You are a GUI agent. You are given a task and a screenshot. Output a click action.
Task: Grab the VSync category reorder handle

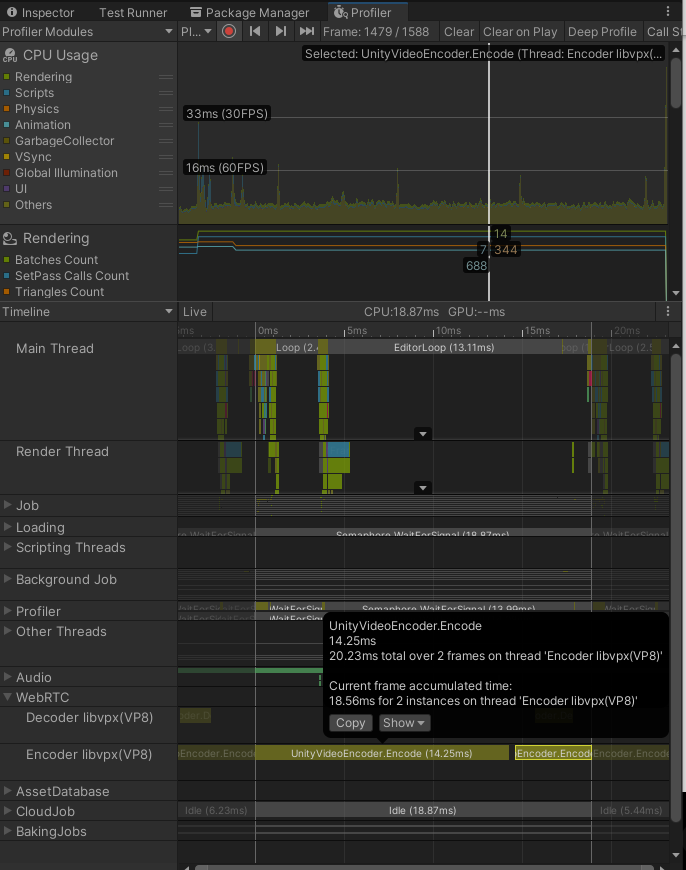[166, 157]
